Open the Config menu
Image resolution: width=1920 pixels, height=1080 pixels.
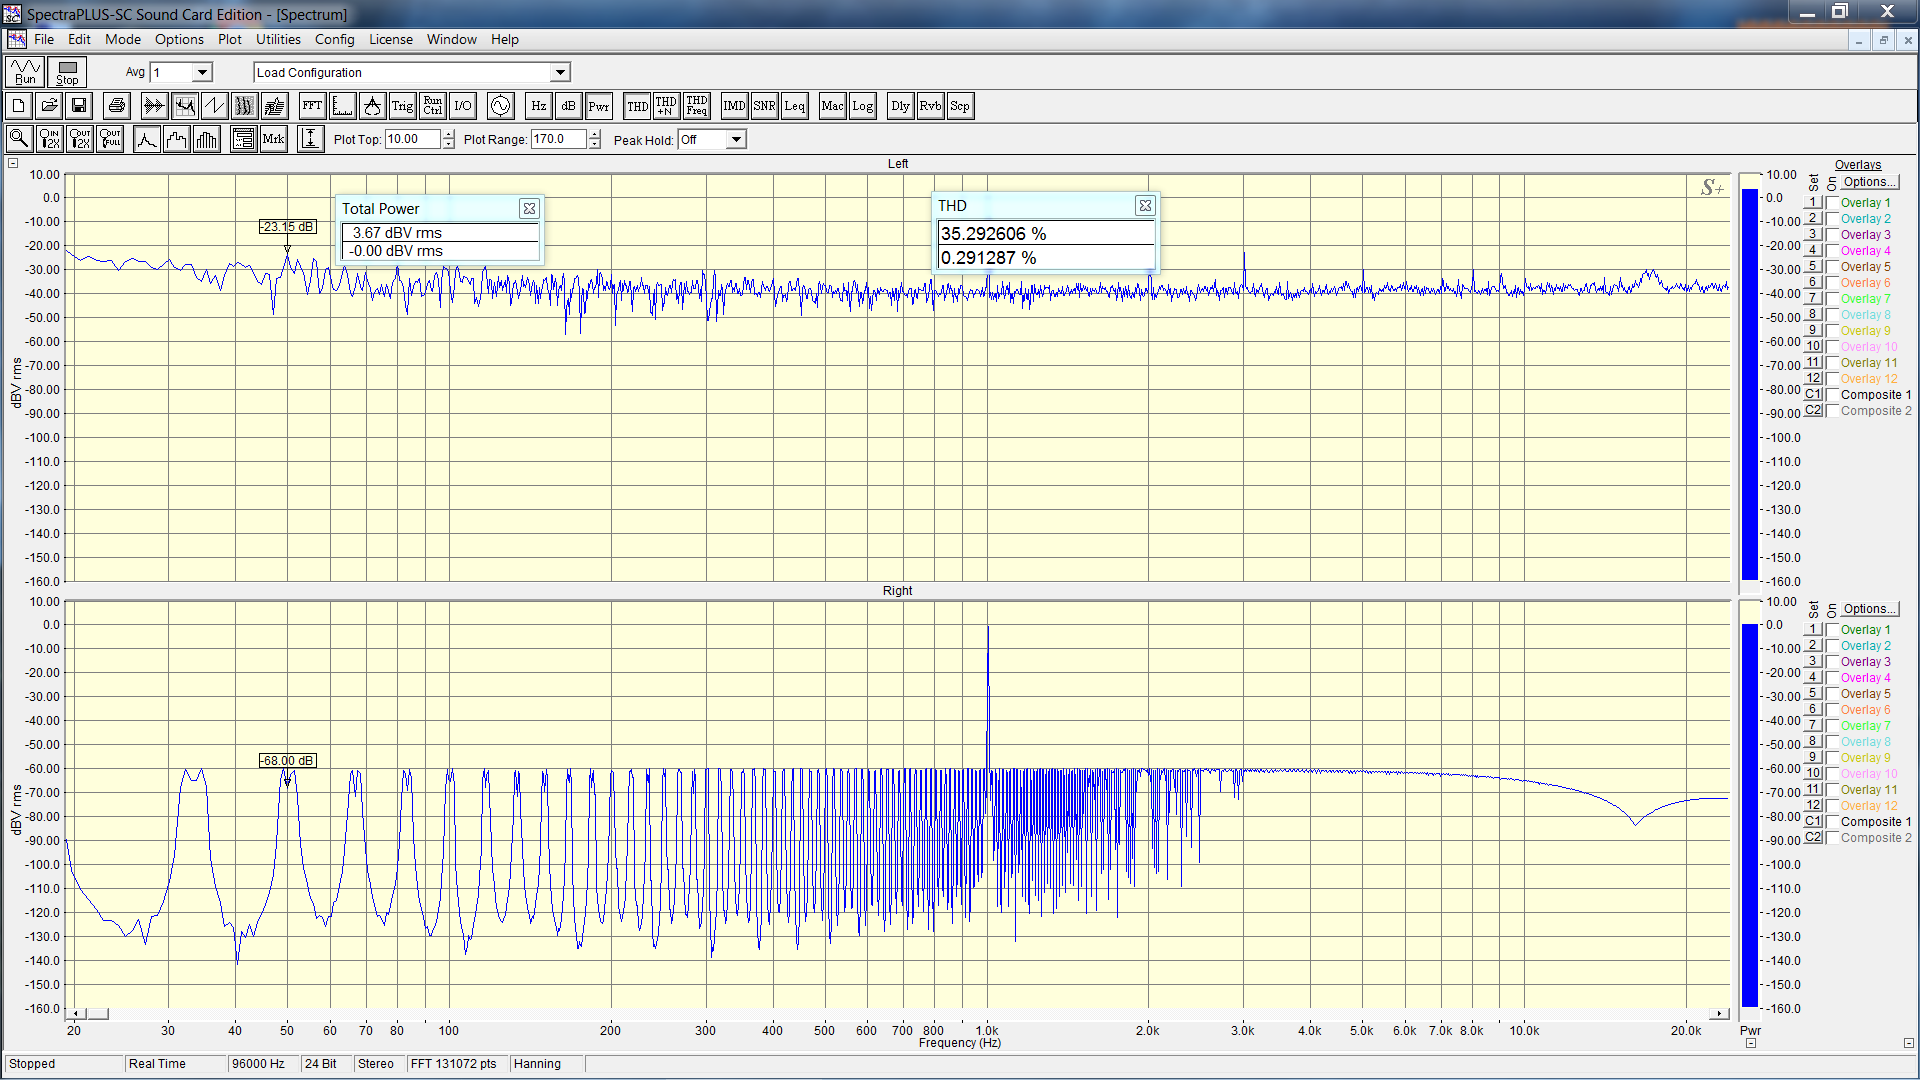coord(334,39)
